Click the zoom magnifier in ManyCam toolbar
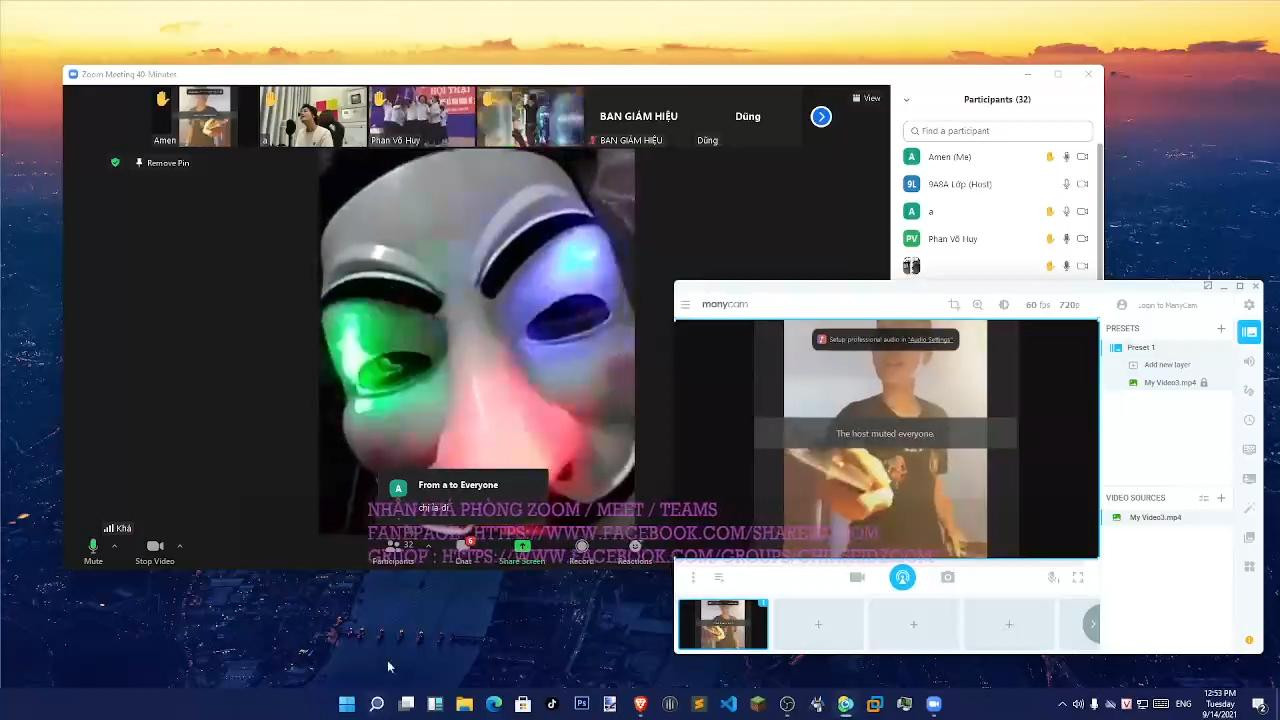1280x720 pixels. [x=978, y=305]
